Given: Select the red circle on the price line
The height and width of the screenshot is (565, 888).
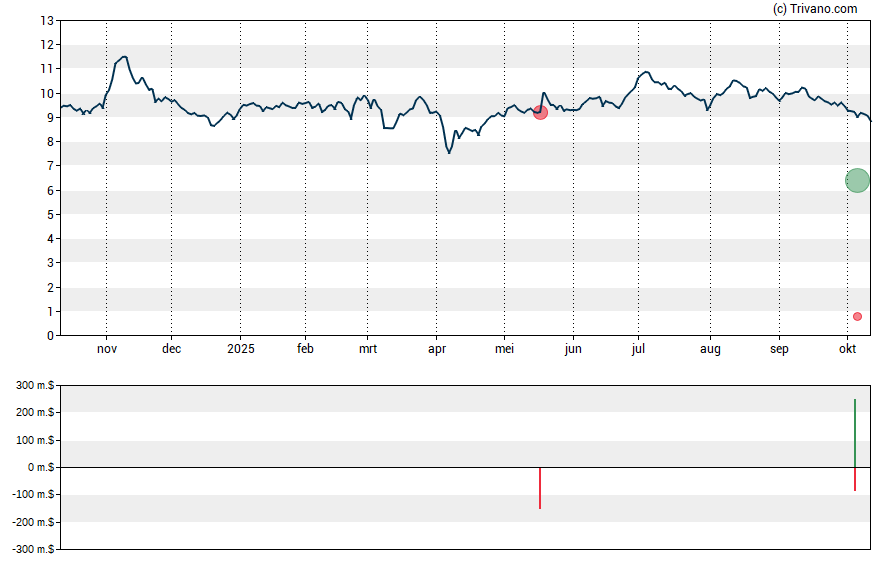Looking at the screenshot, I should pos(540,112).
